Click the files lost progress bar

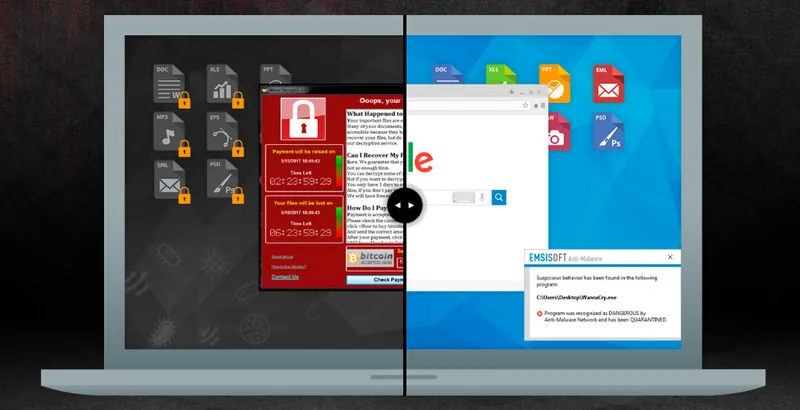(x=339, y=223)
